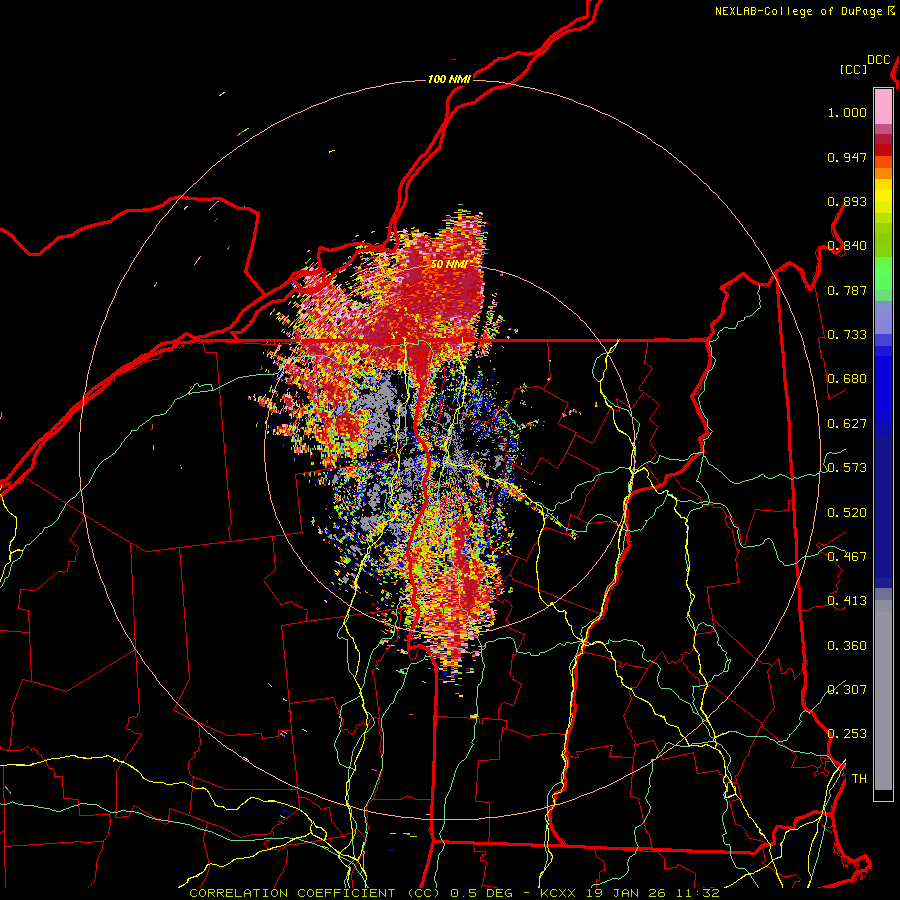Click the 11:32 timestamp

click(x=697, y=893)
